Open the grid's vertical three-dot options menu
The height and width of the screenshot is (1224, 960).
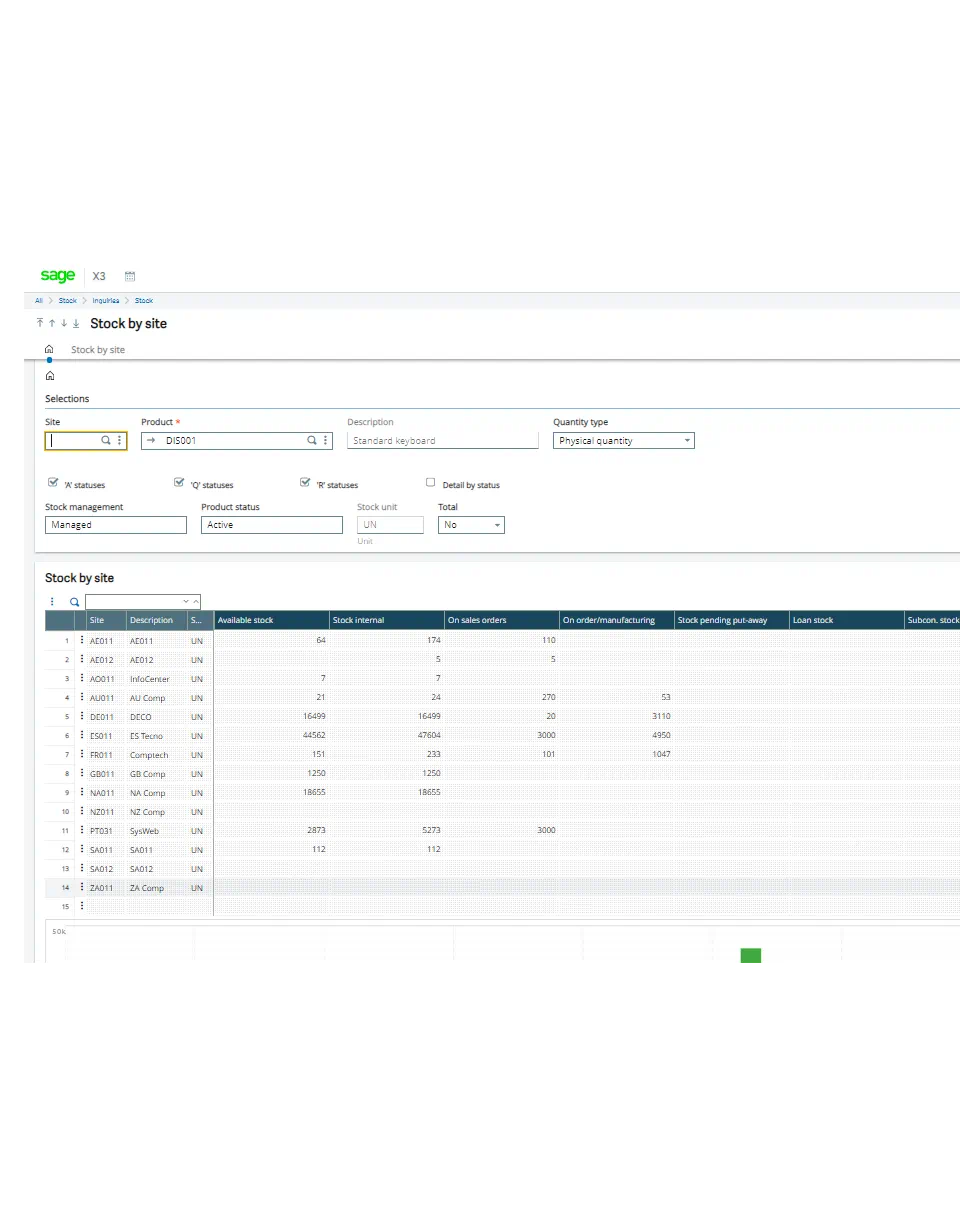pos(52,601)
